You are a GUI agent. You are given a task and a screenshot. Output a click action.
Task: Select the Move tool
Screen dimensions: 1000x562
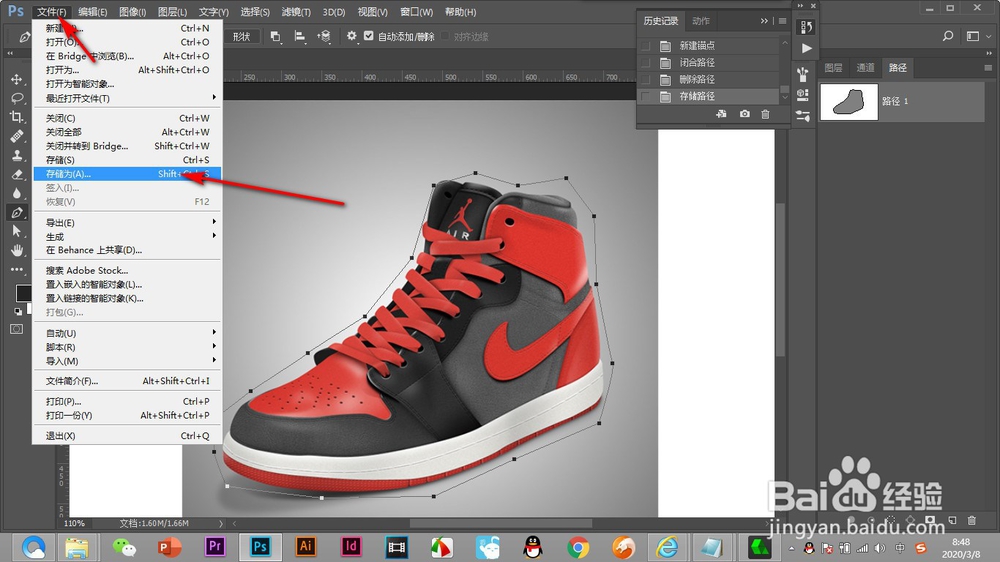17,79
